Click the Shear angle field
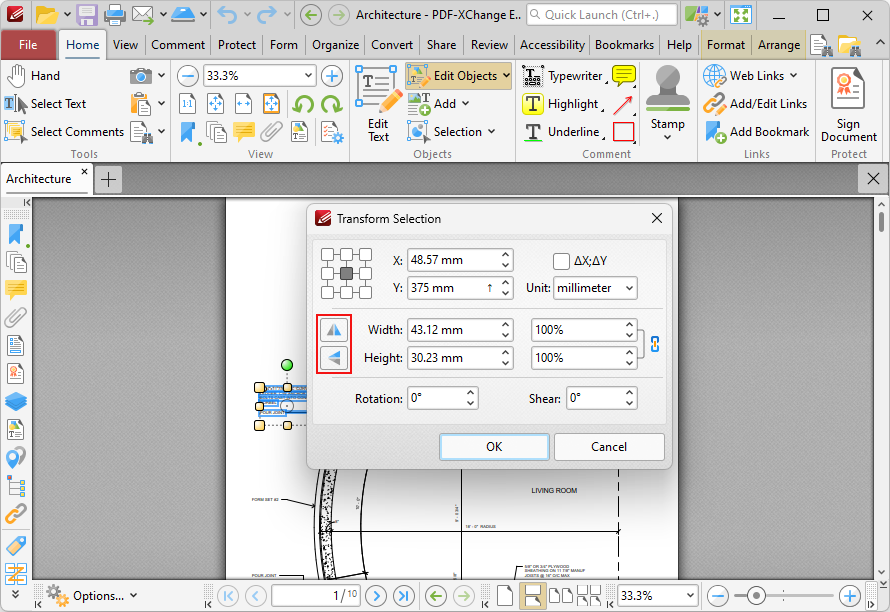This screenshot has width=890, height=612. coord(595,398)
